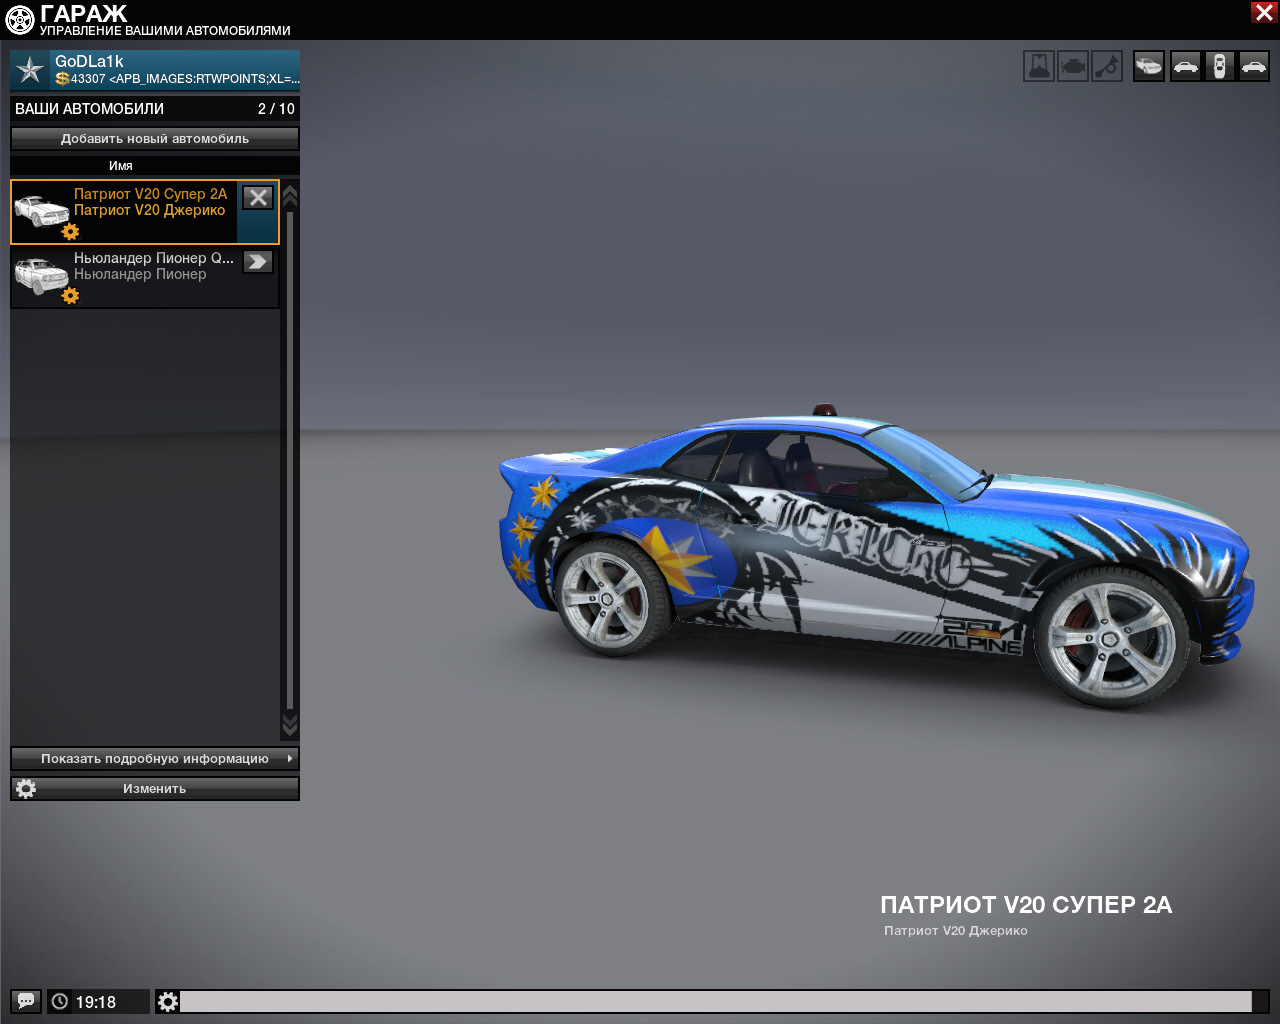Switch to the three-quarter perspective car view
Viewport: 1280px width, 1024px height.
click(x=1149, y=67)
